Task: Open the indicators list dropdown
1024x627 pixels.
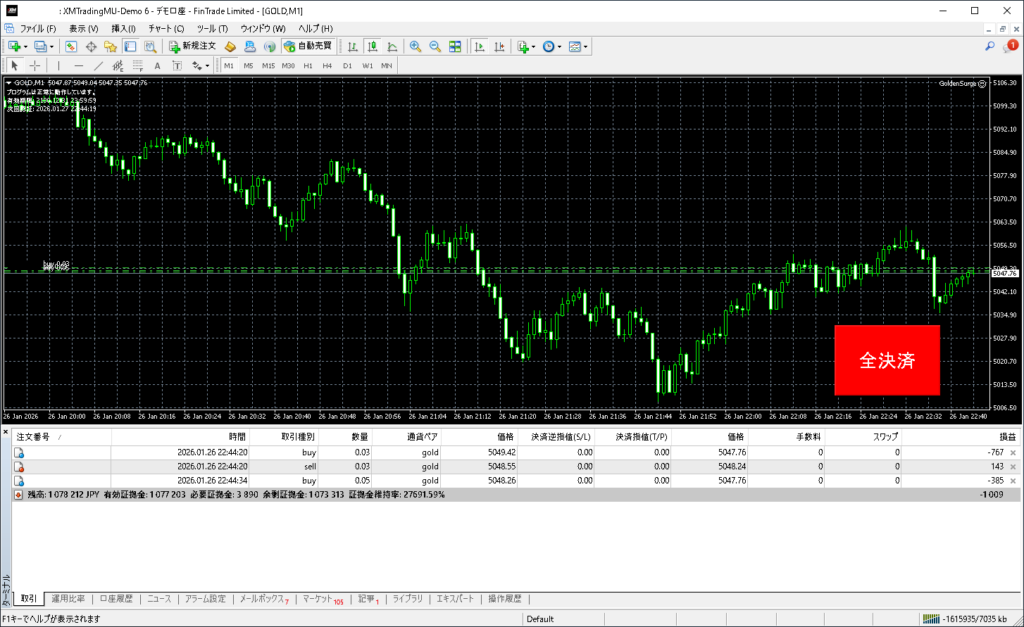Action: pos(534,46)
